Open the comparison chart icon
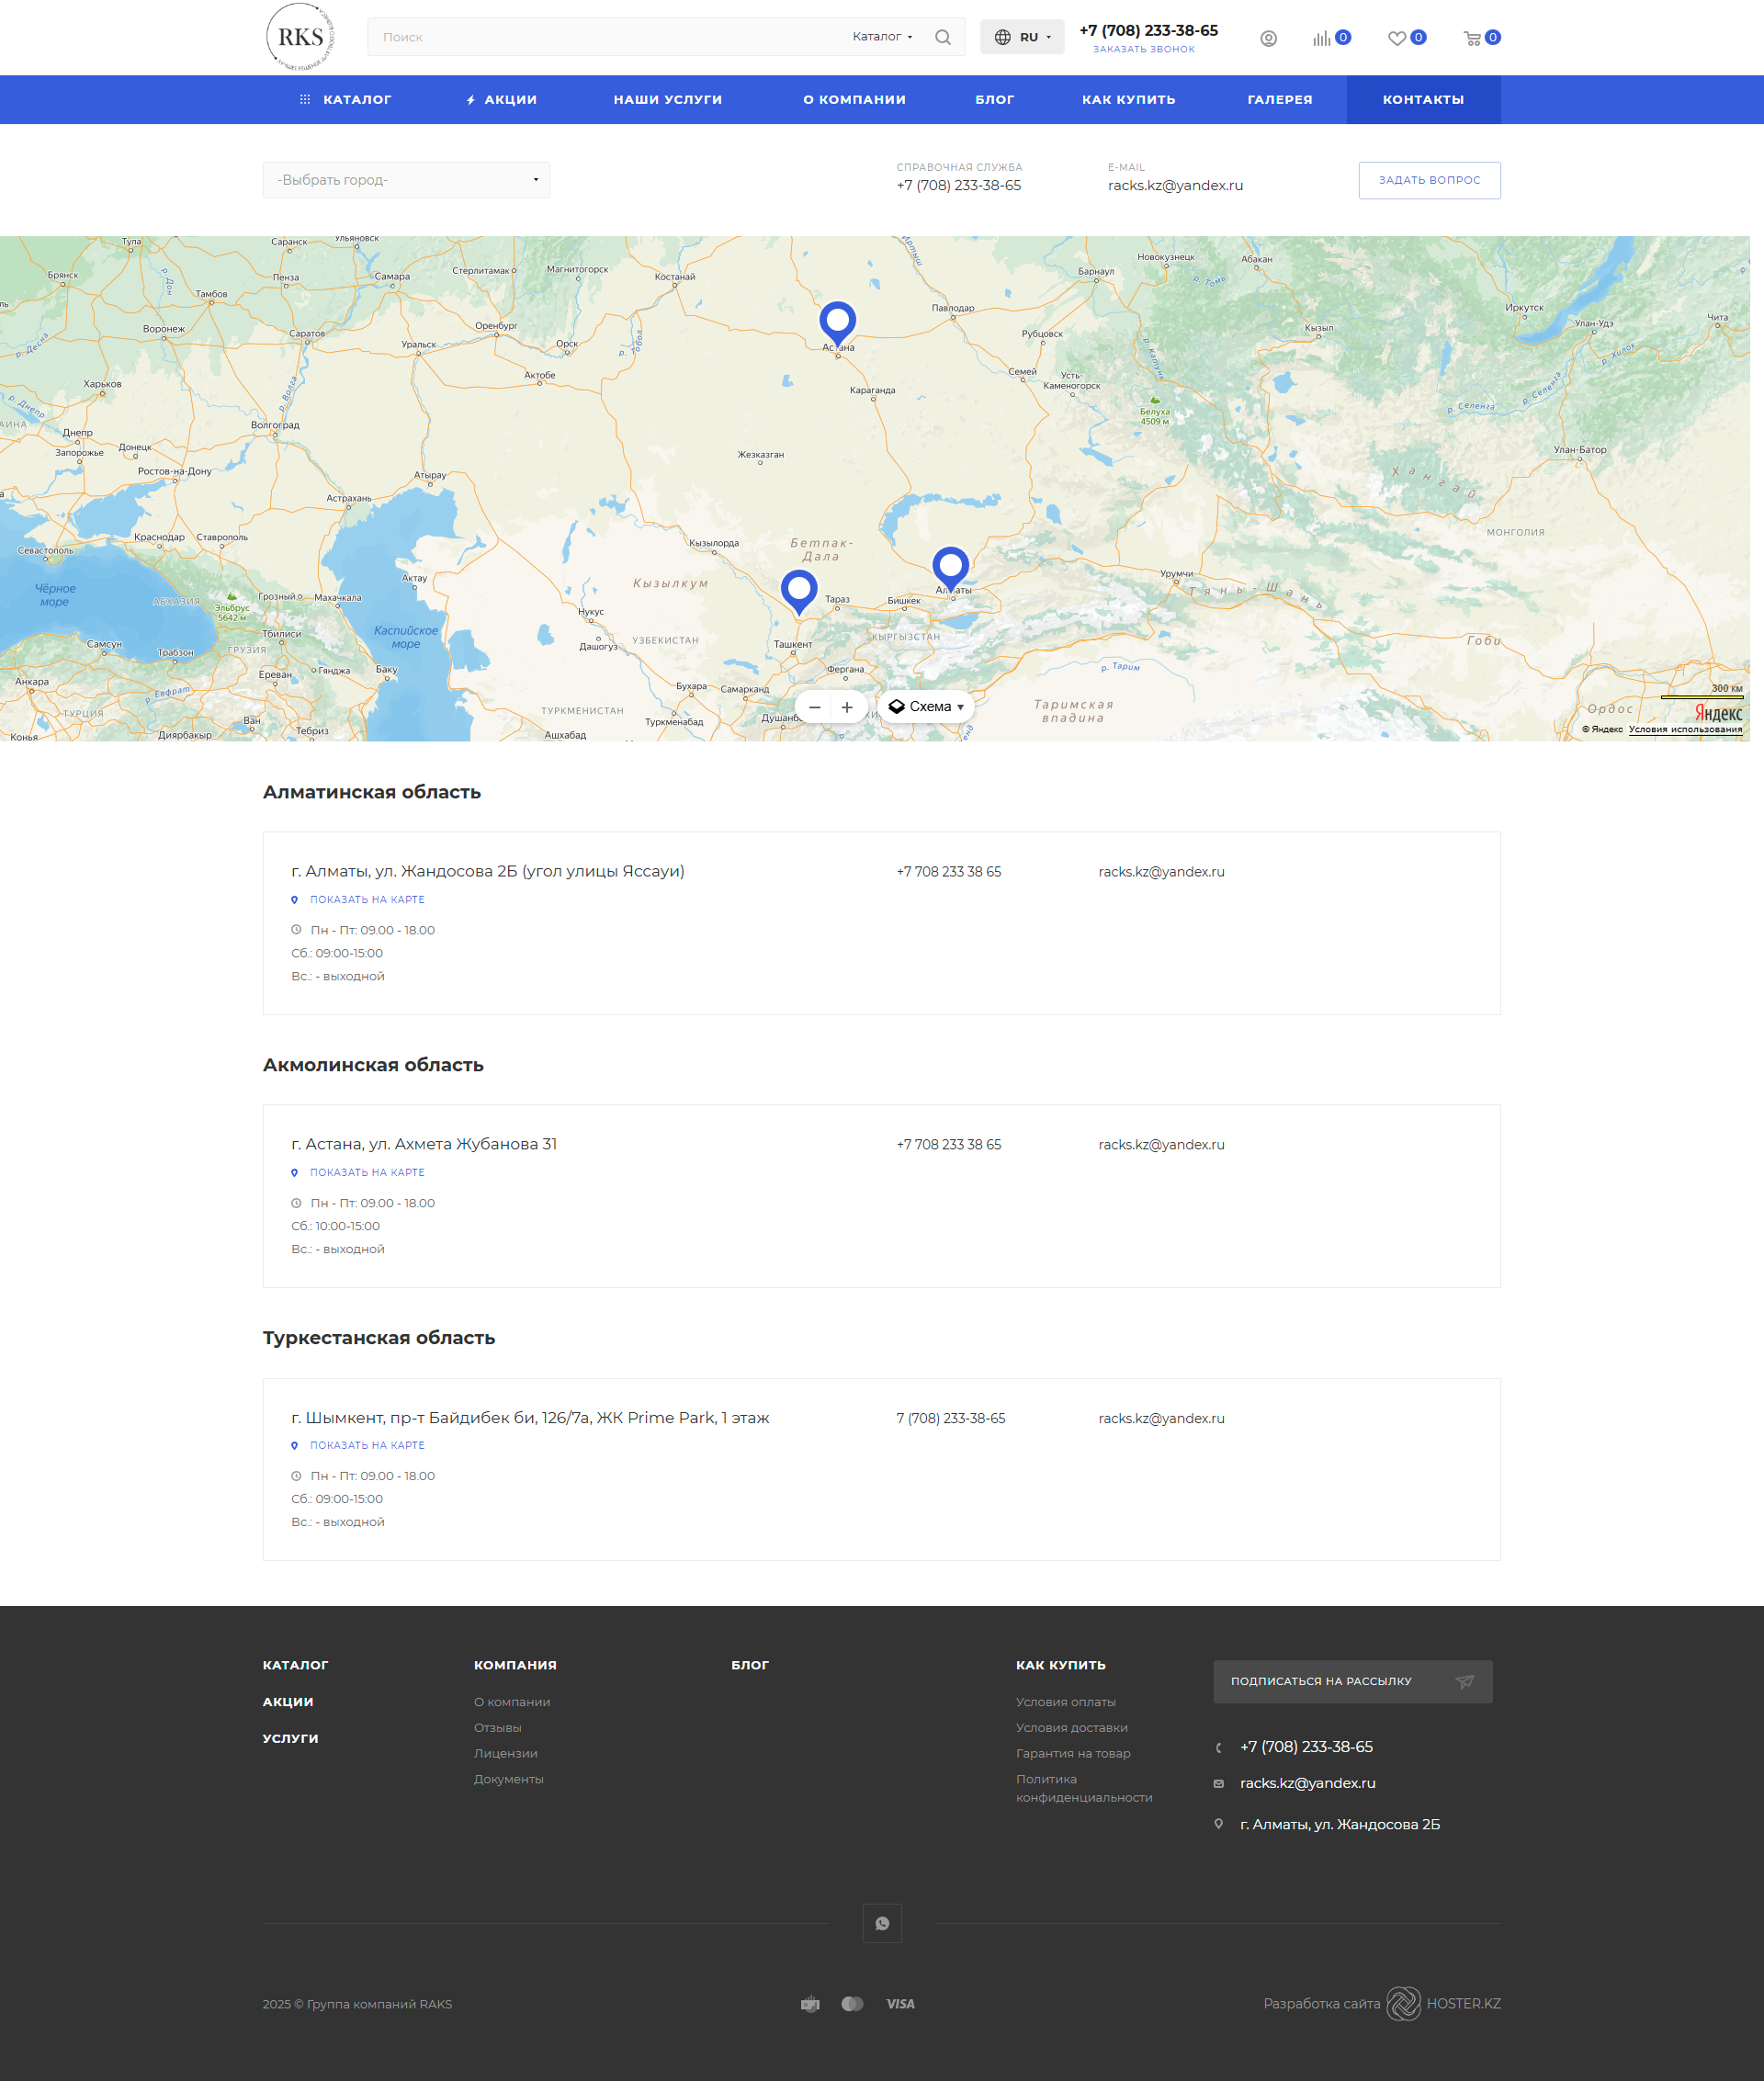1764x2081 pixels. [x=1322, y=38]
